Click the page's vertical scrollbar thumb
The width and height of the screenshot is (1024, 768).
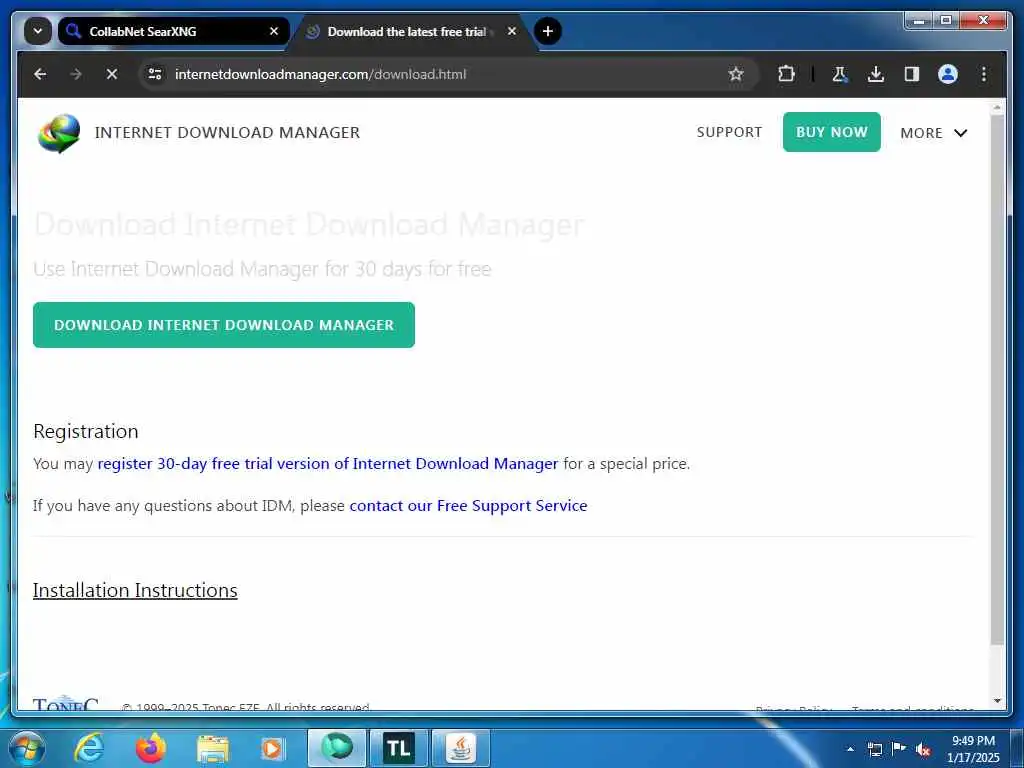click(997, 379)
